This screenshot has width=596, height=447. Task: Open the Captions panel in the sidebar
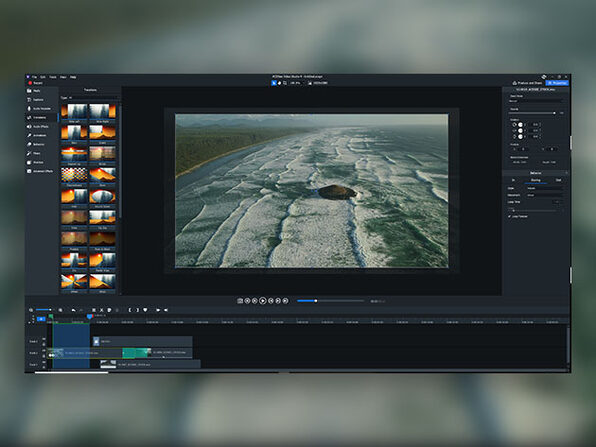[41, 100]
